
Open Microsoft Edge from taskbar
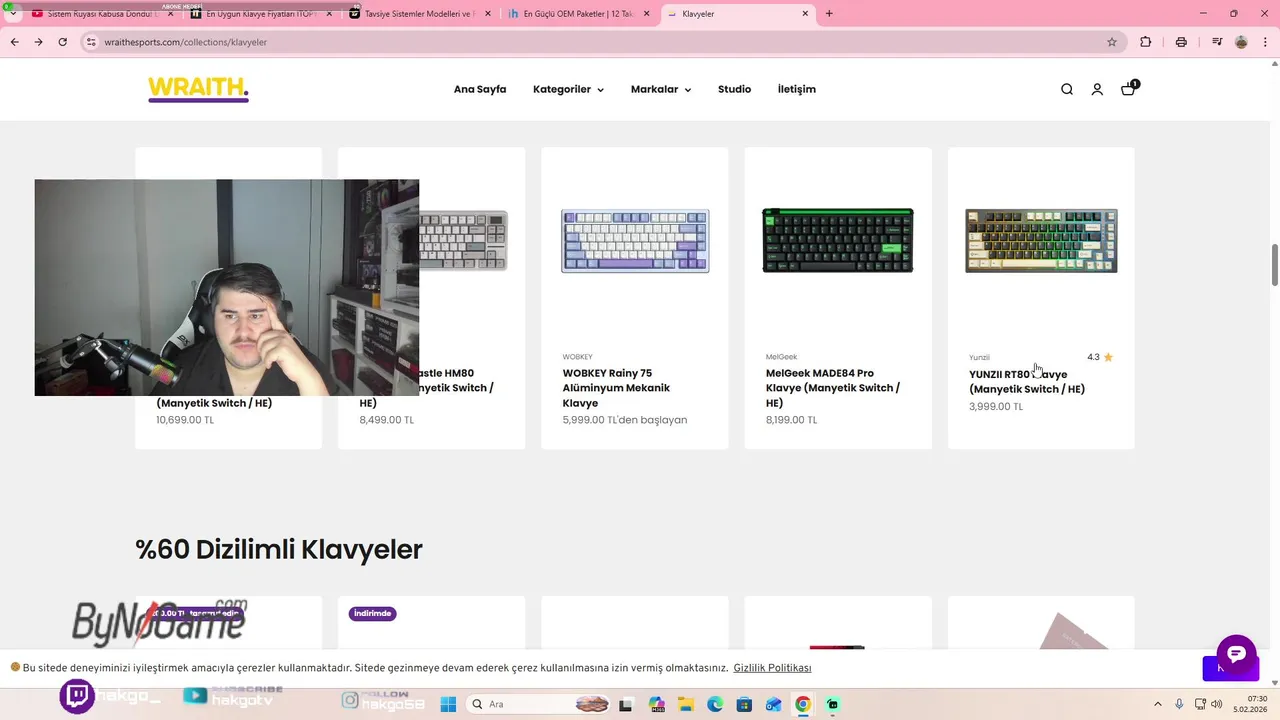tap(715, 704)
